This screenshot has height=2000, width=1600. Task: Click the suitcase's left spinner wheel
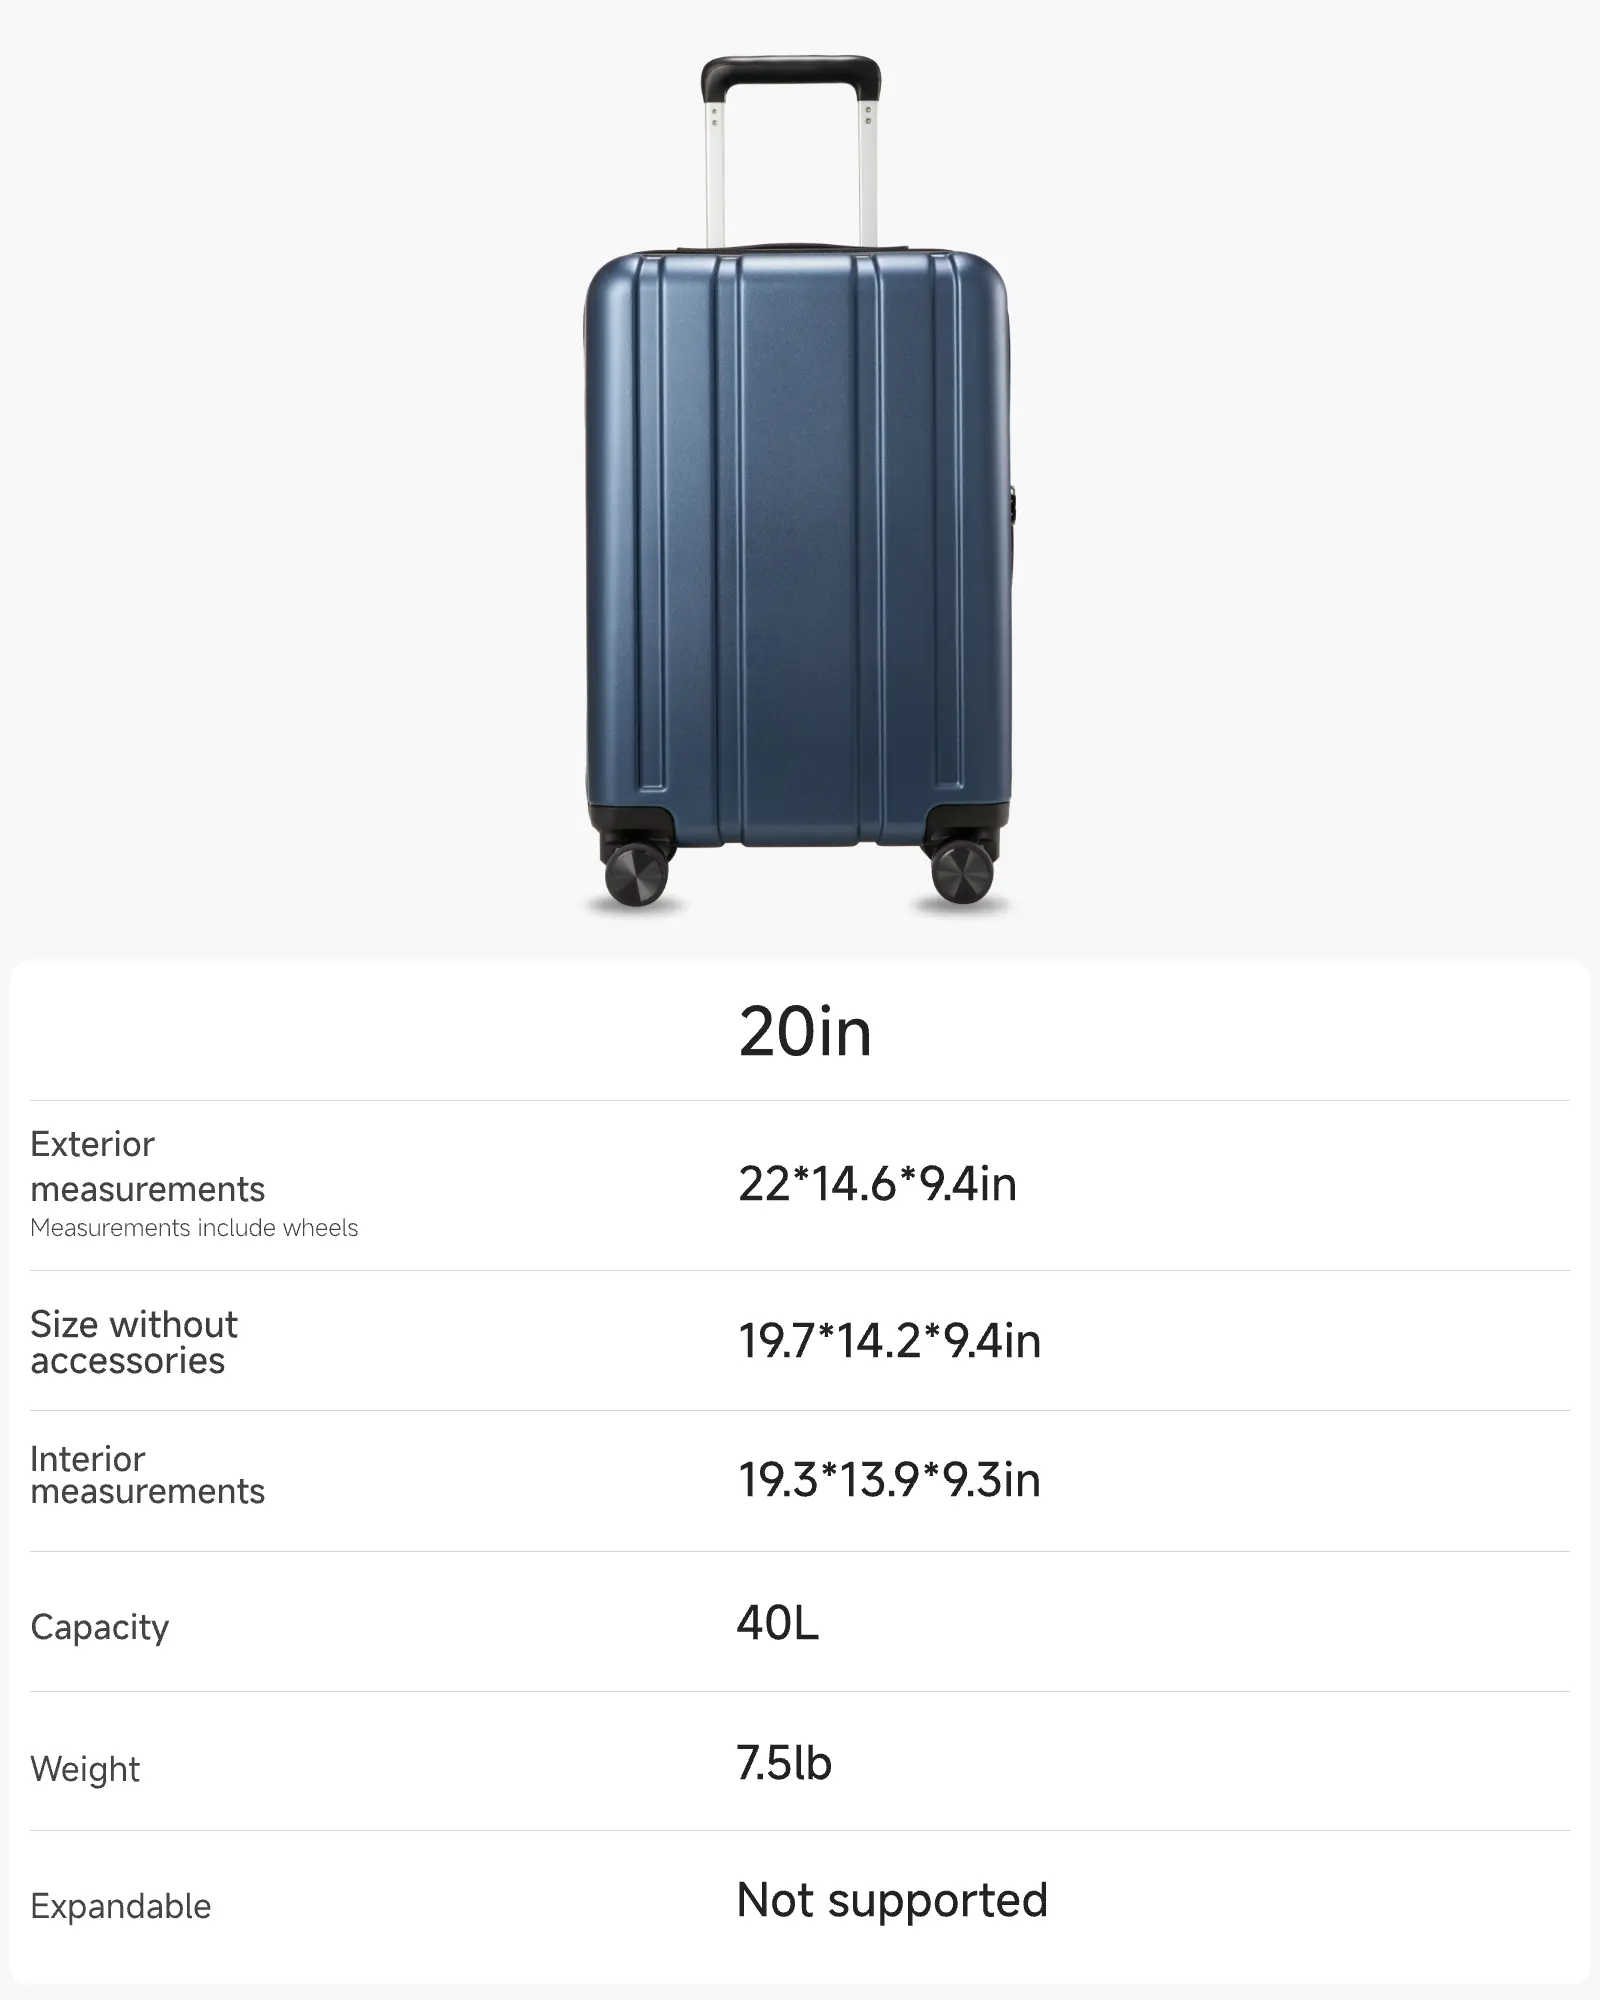point(636,873)
